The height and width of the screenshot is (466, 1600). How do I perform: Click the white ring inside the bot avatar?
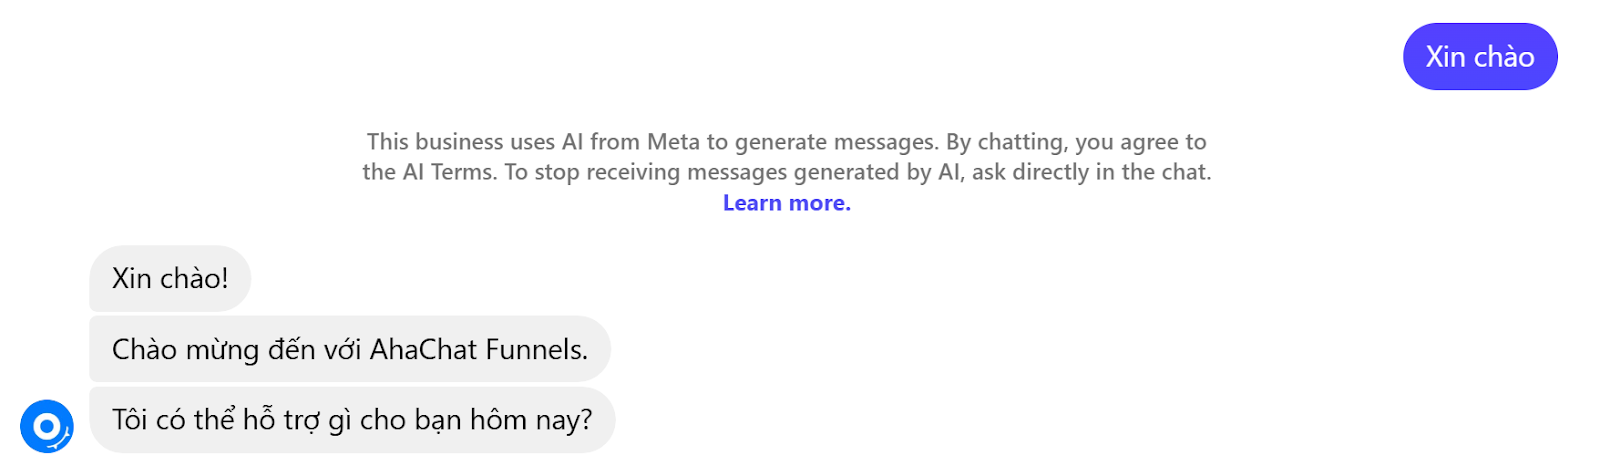(46, 427)
